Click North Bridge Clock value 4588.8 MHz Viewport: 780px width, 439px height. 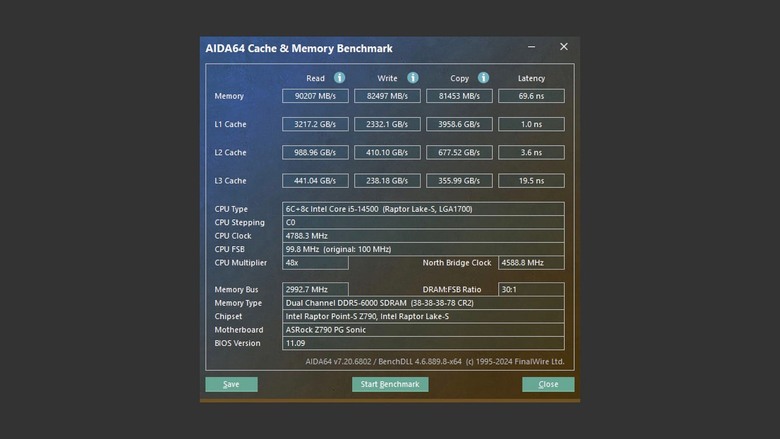(x=531, y=263)
